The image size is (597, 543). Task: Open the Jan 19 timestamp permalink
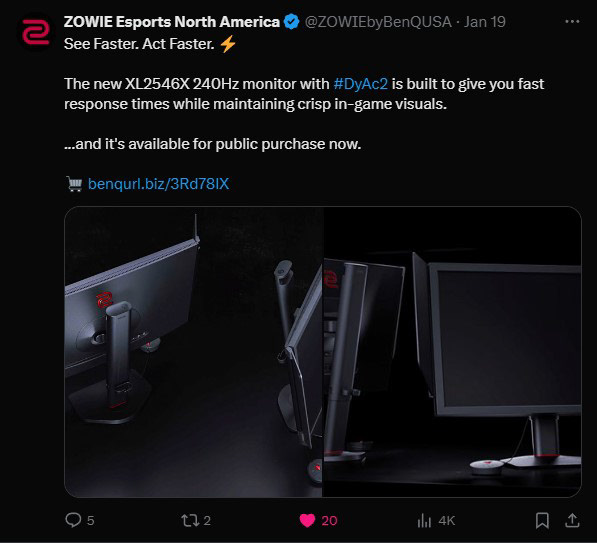click(485, 22)
